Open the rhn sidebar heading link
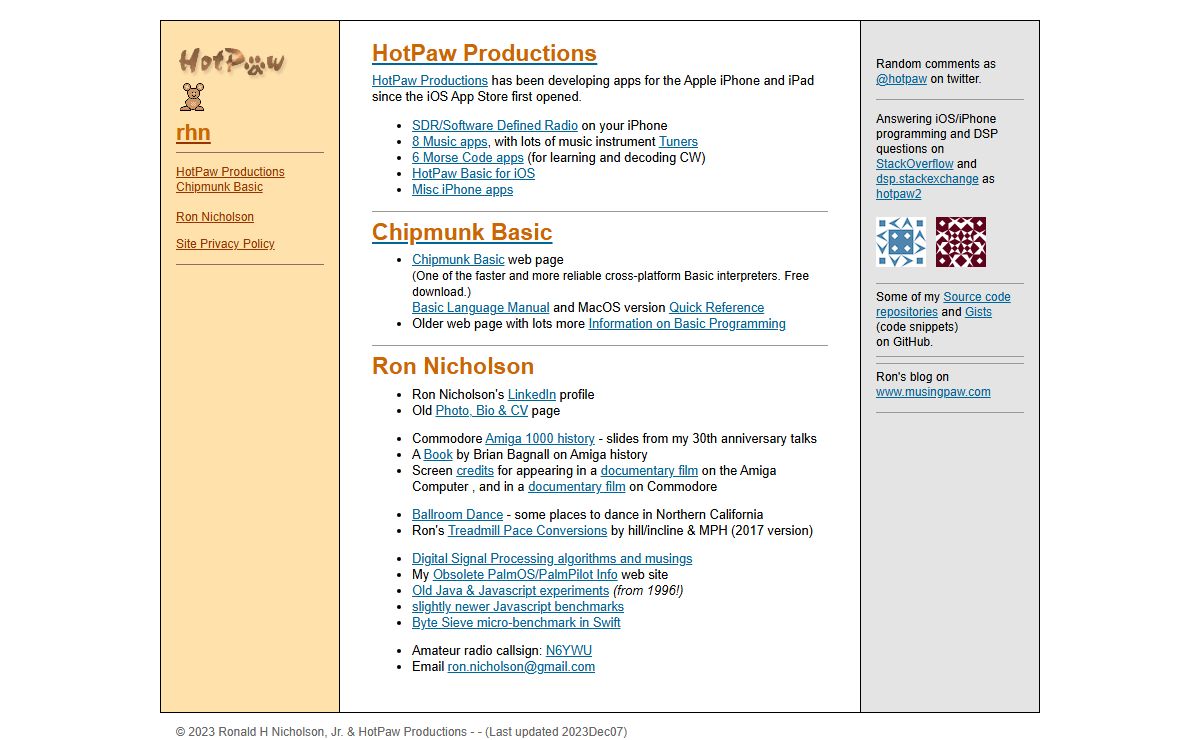This screenshot has width=1200, height=740. tap(193, 133)
